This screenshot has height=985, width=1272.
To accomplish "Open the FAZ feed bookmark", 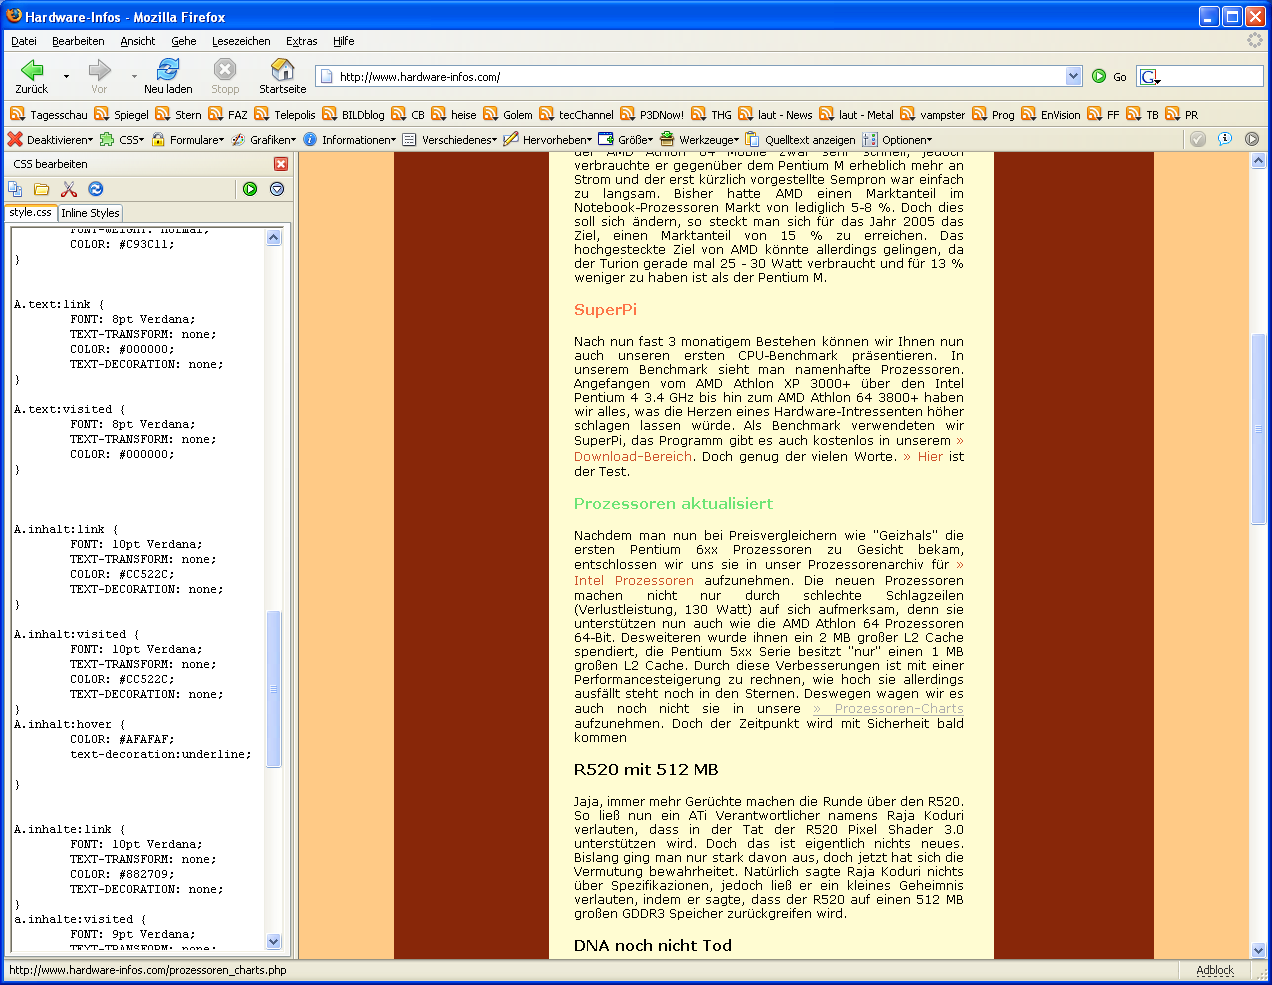I will pos(228,115).
